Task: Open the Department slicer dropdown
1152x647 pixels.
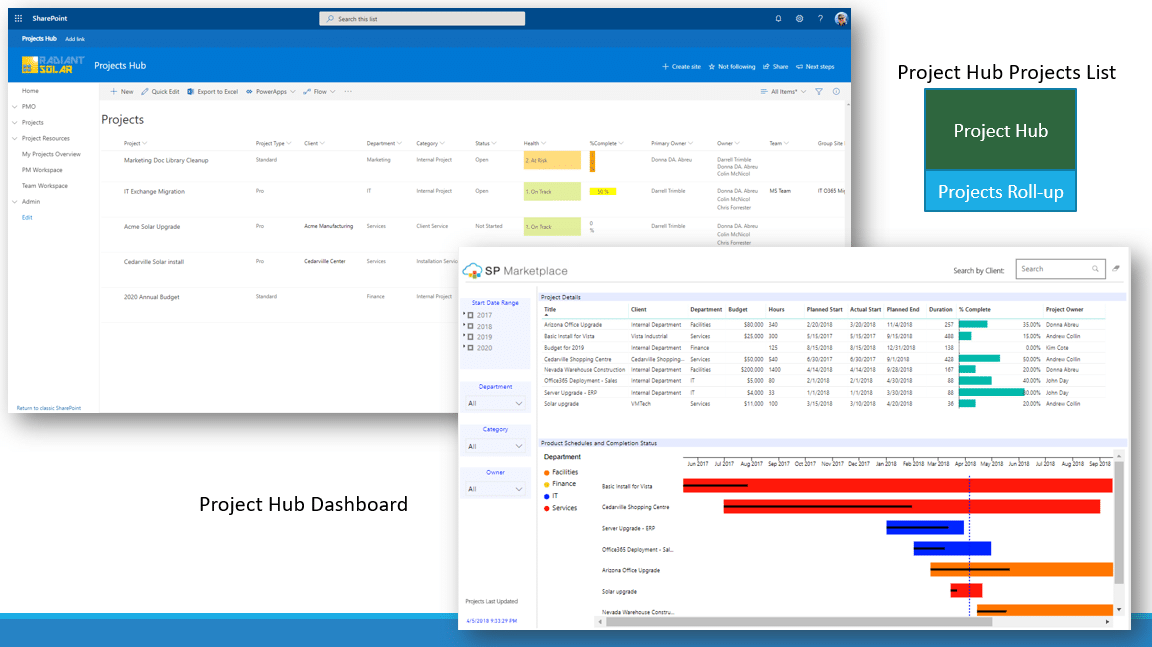Action: point(495,403)
